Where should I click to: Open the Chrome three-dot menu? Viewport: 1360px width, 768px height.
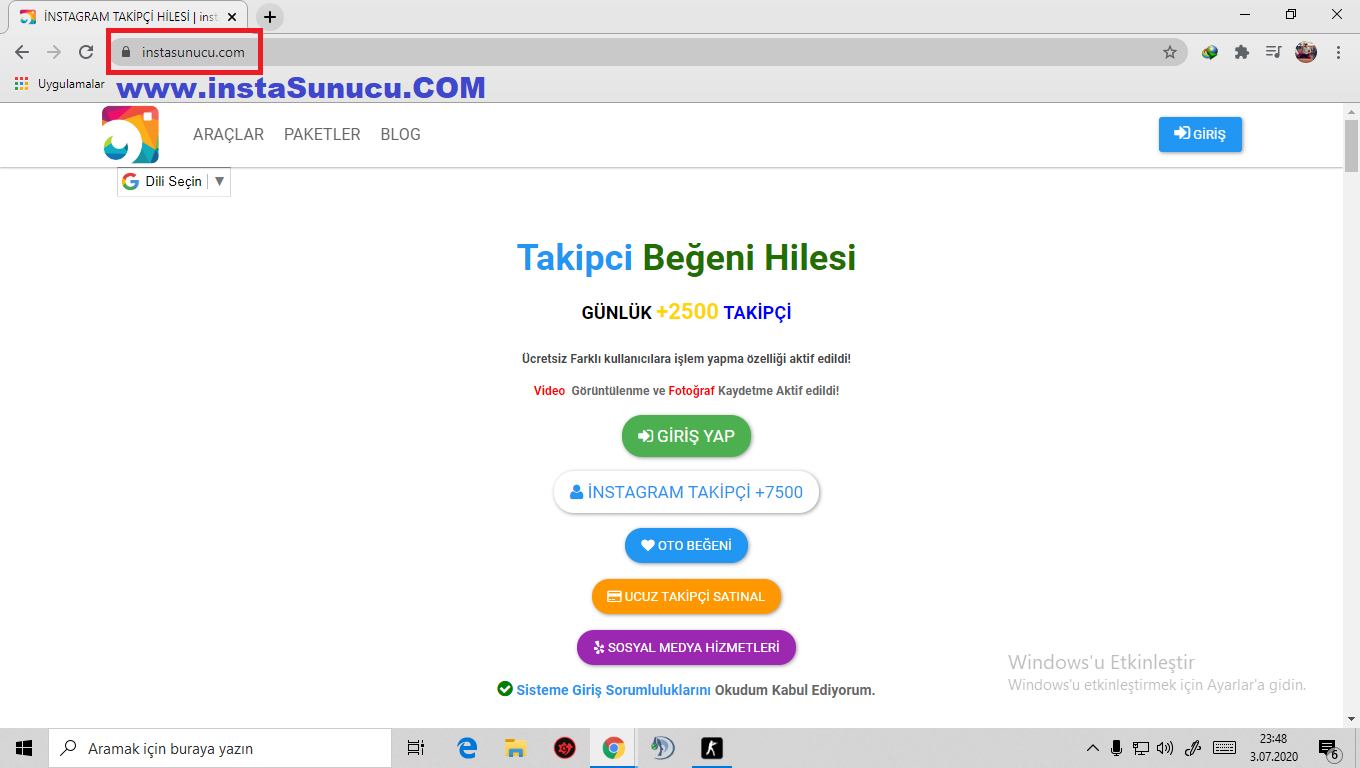[x=1338, y=52]
